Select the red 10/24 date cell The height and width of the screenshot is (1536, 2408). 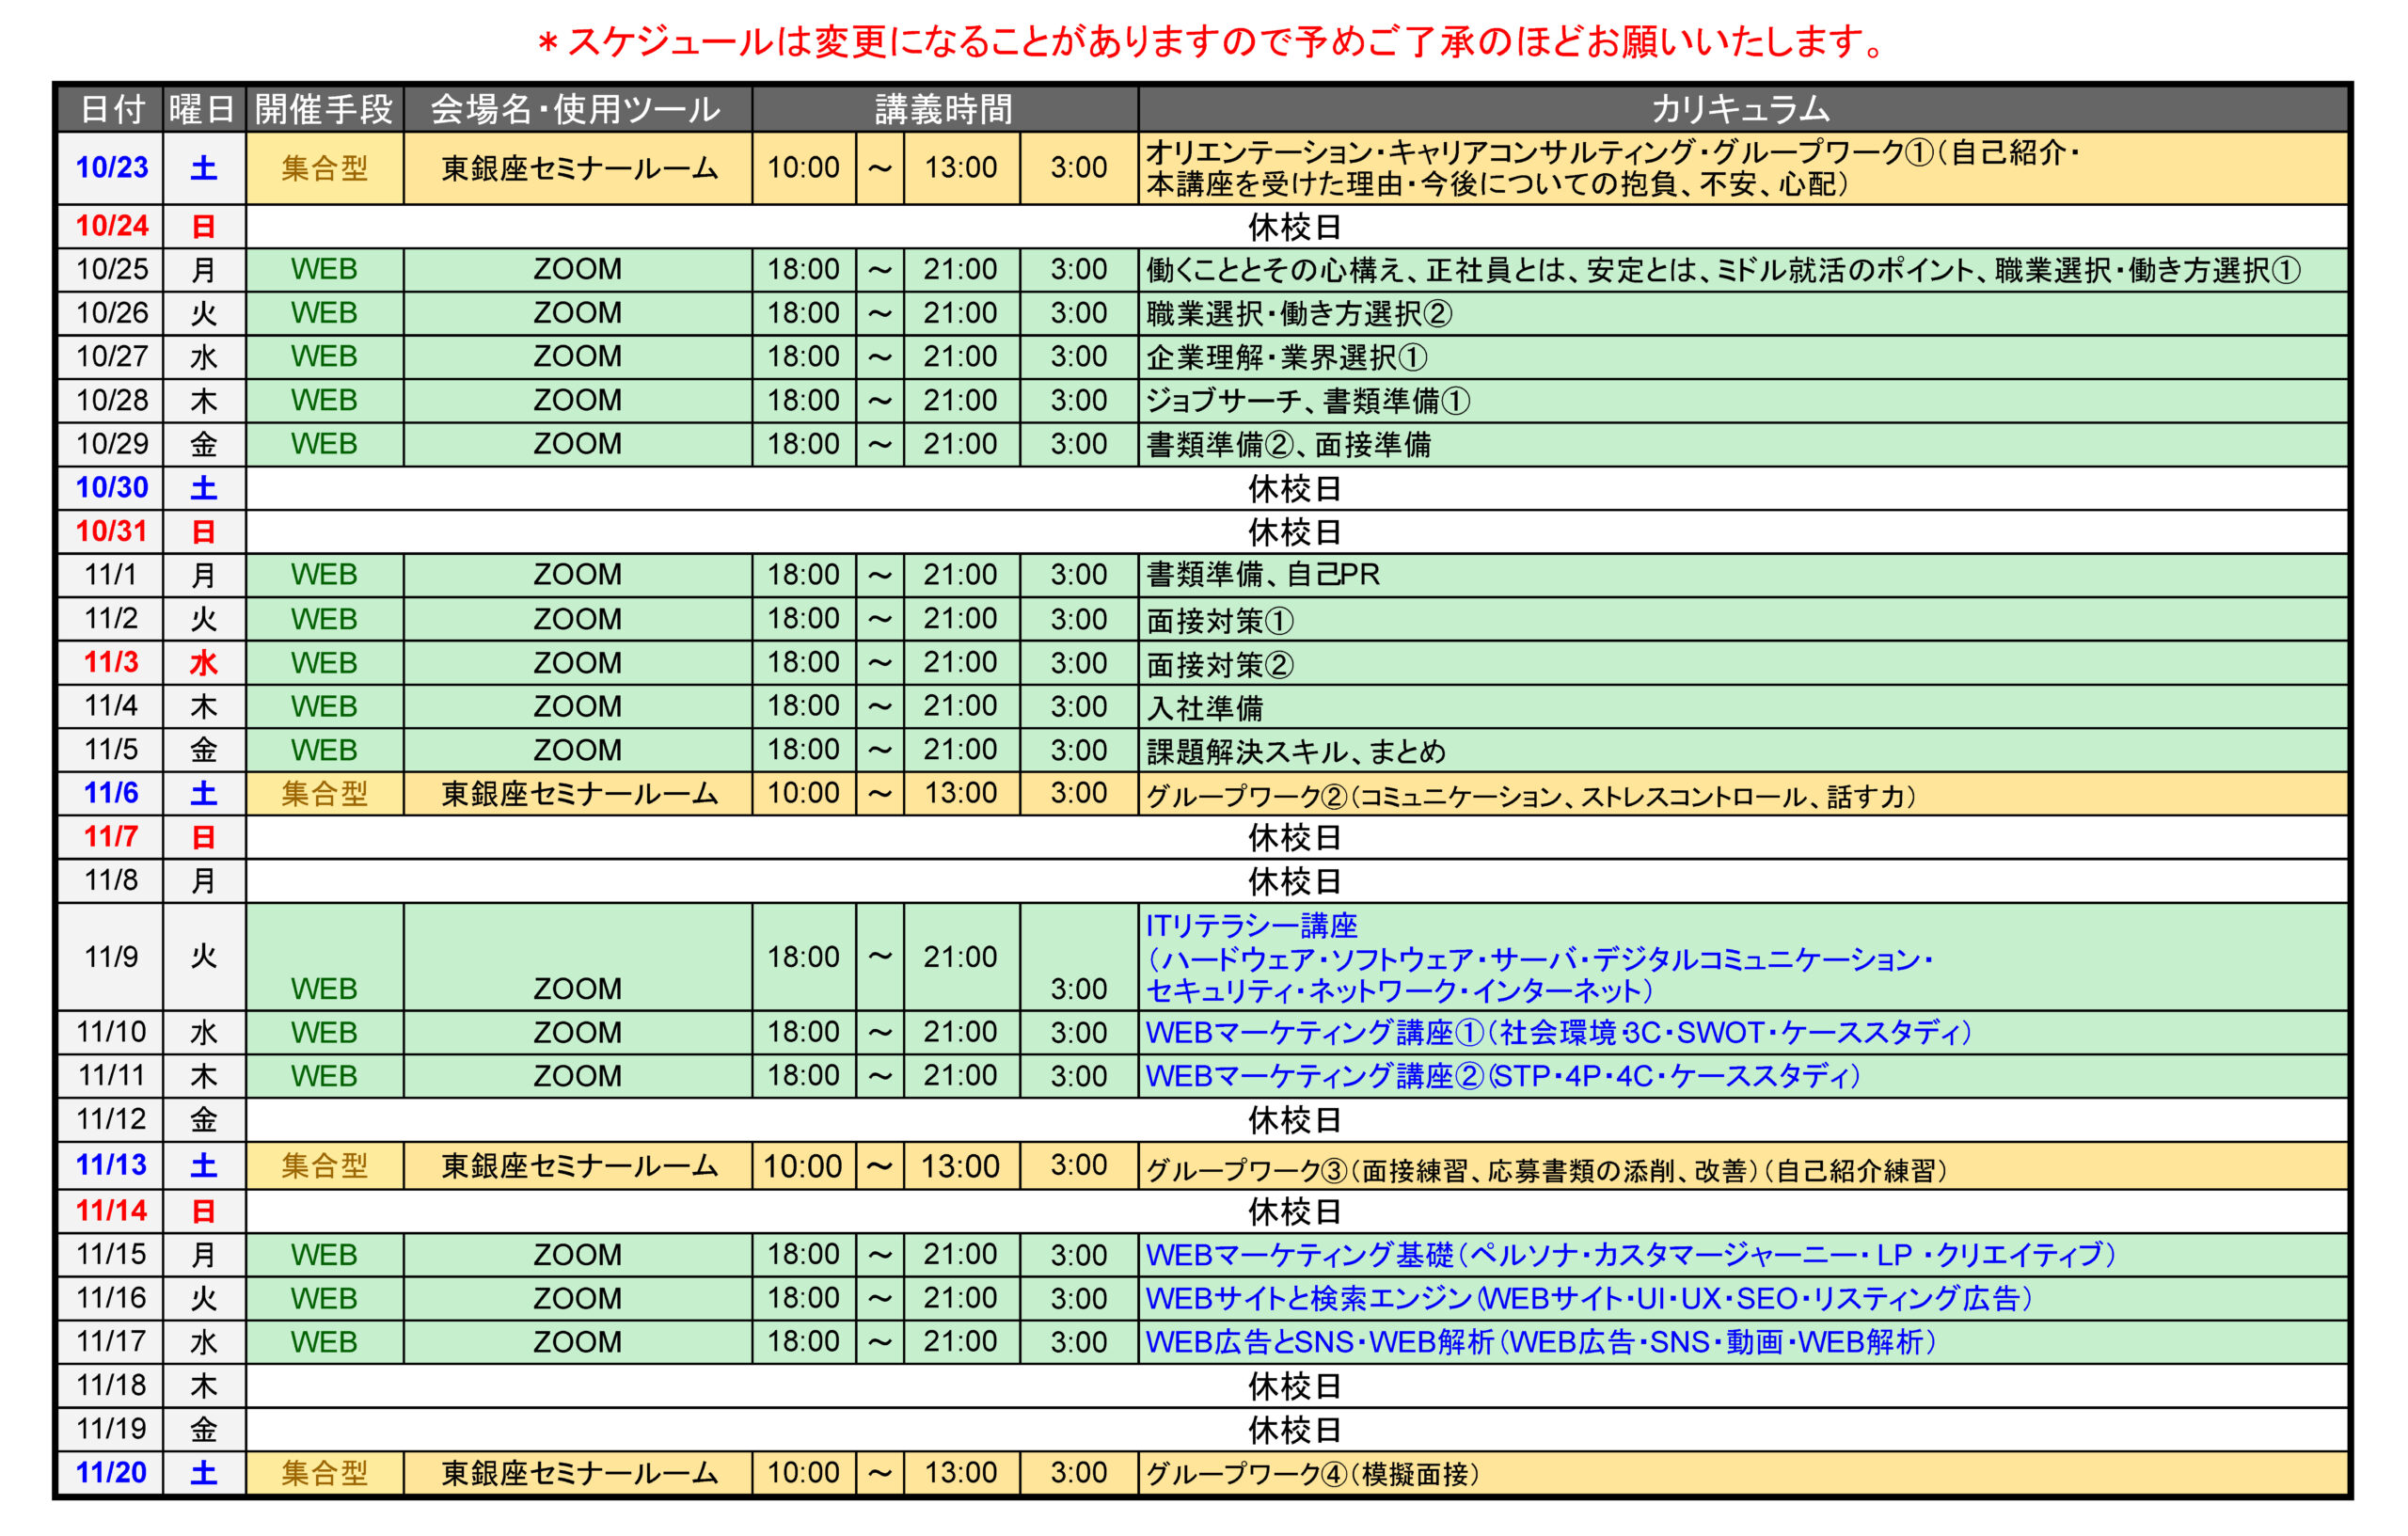[111, 227]
